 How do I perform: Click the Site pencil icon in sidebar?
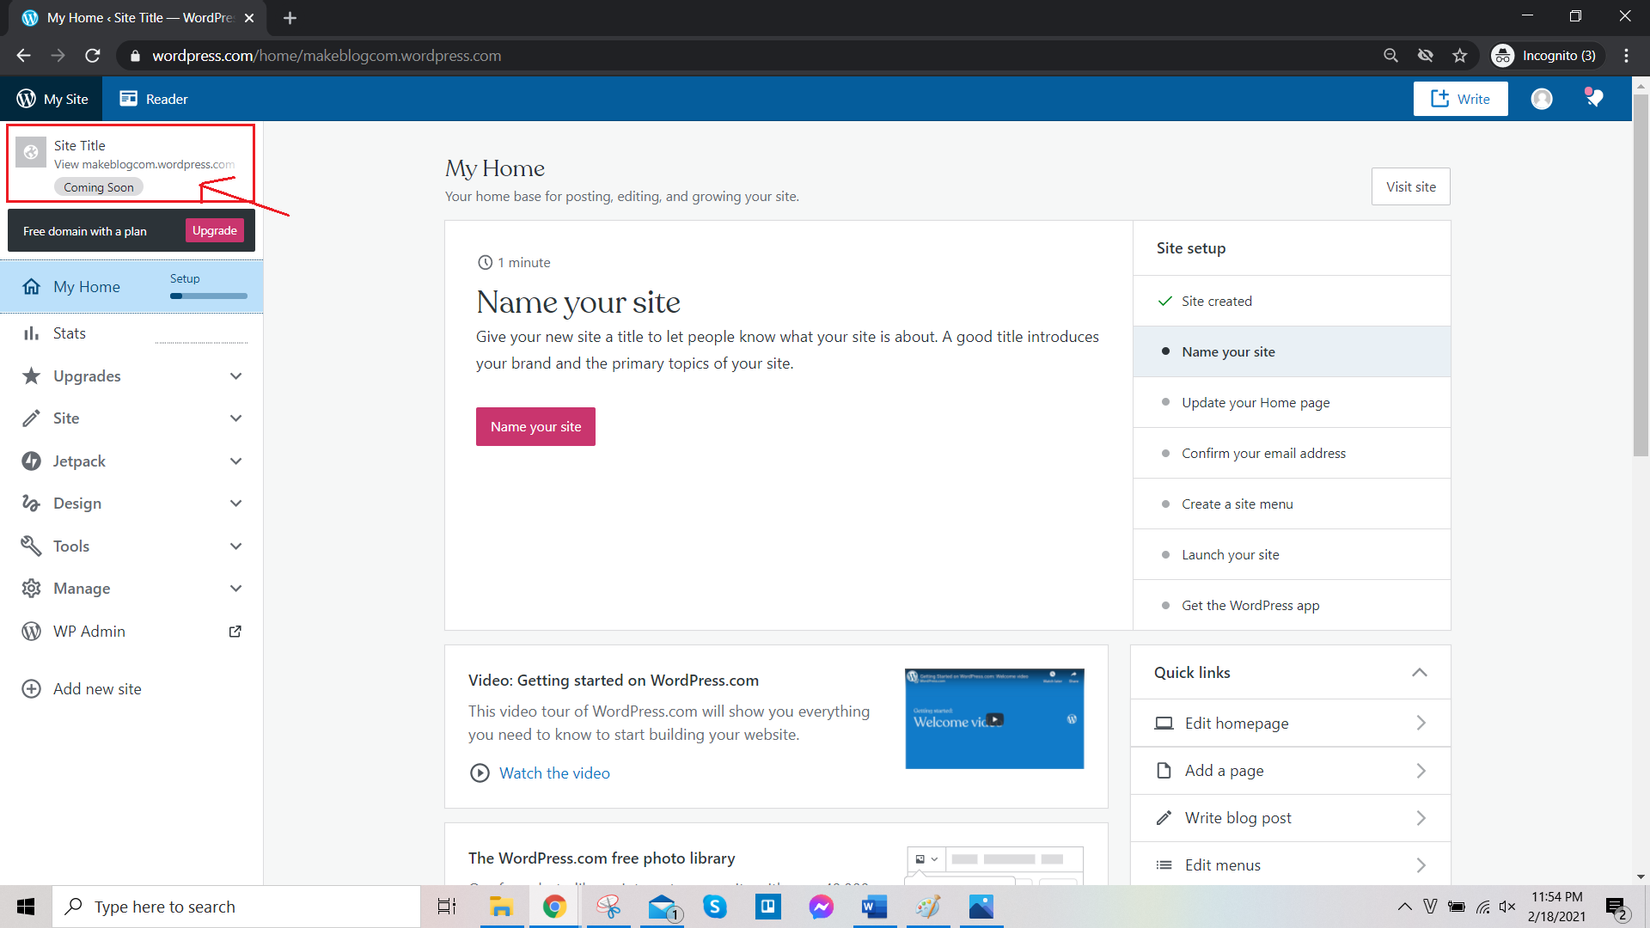(32, 418)
